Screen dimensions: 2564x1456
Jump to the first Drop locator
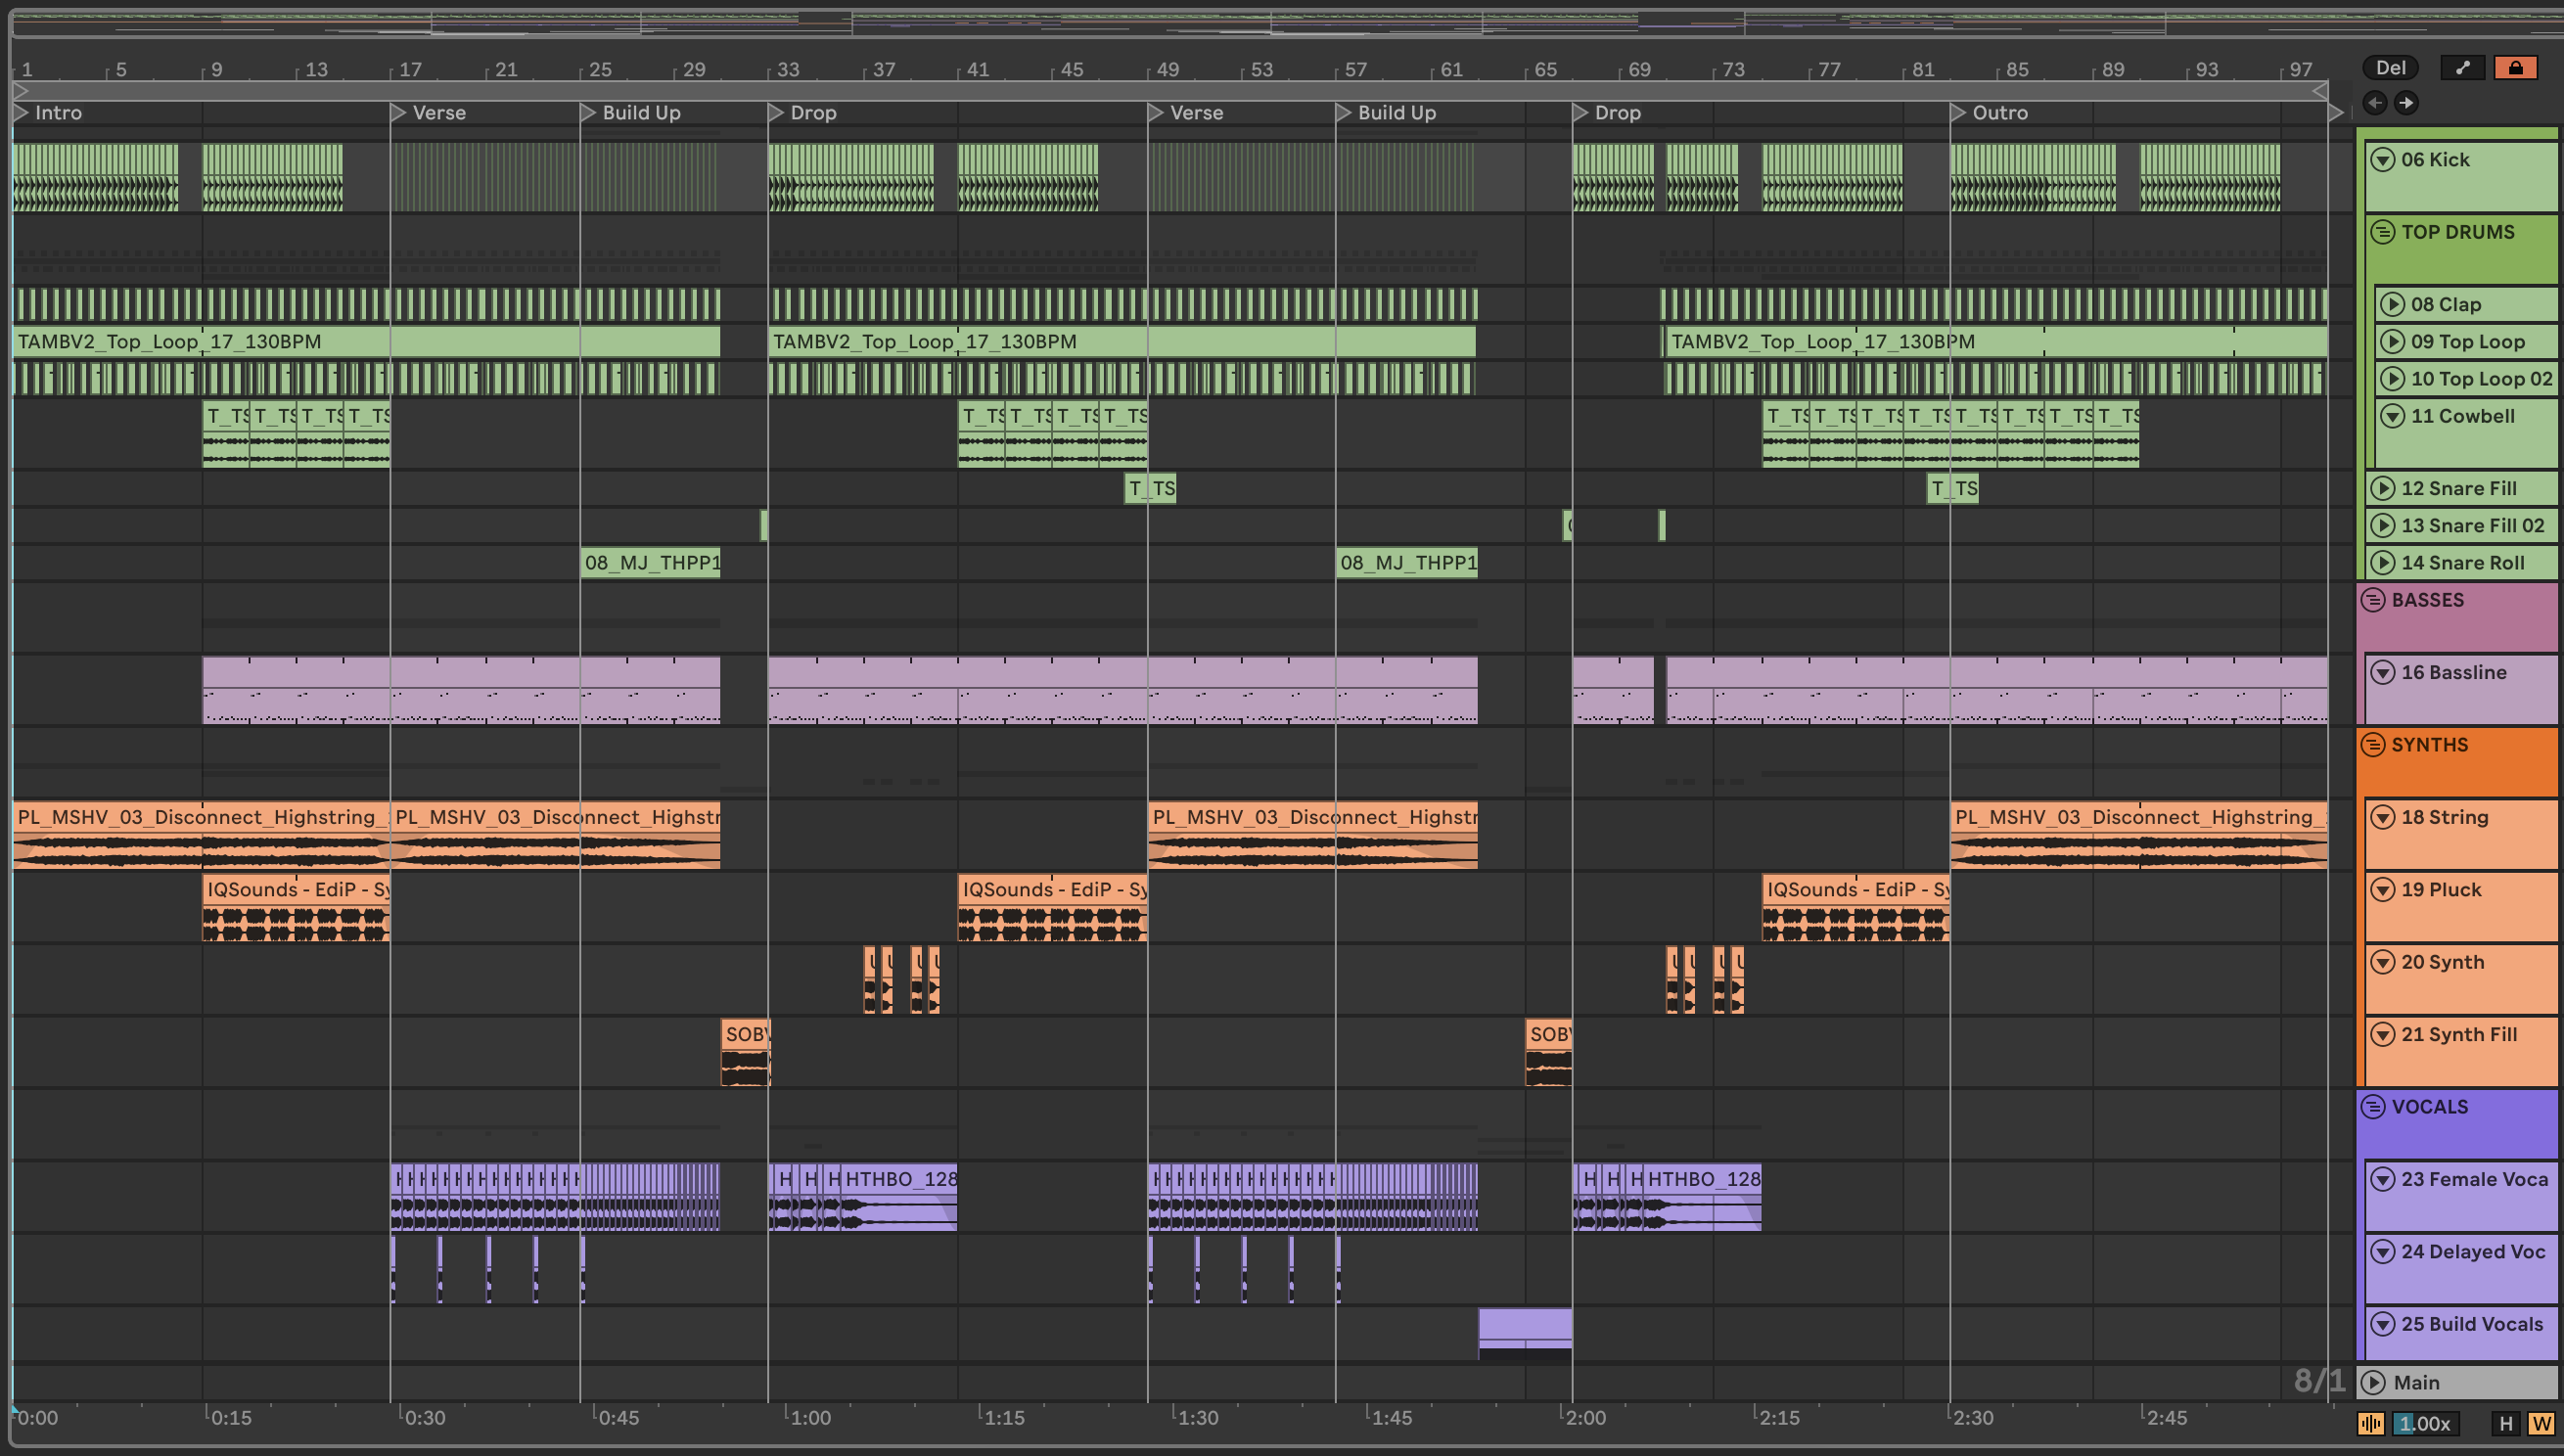pyautogui.click(x=776, y=113)
